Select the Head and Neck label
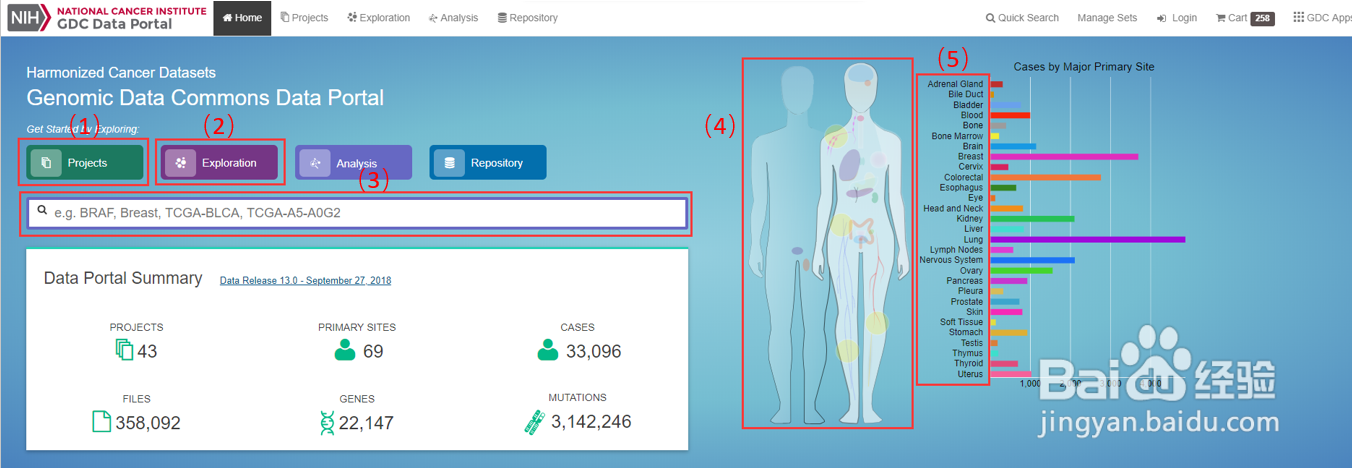 [953, 208]
